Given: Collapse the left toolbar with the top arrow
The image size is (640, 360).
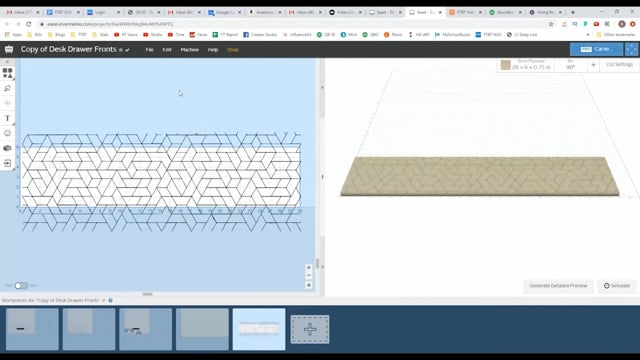Looking at the screenshot, I should (x=7, y=62).
